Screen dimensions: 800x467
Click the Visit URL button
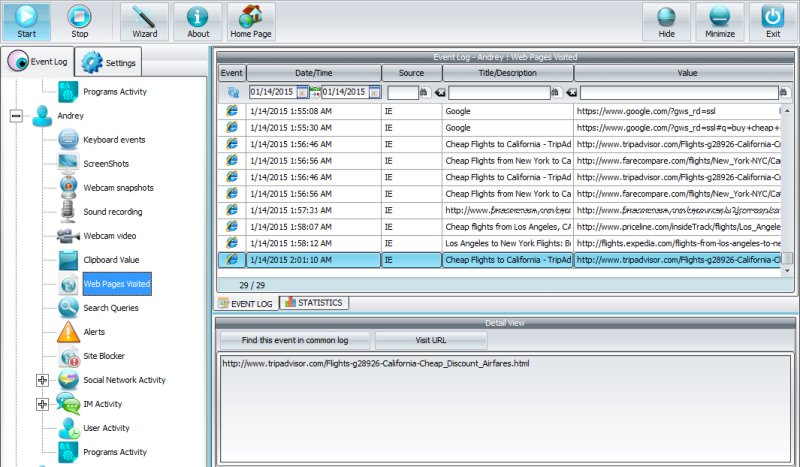pos(431,340)
